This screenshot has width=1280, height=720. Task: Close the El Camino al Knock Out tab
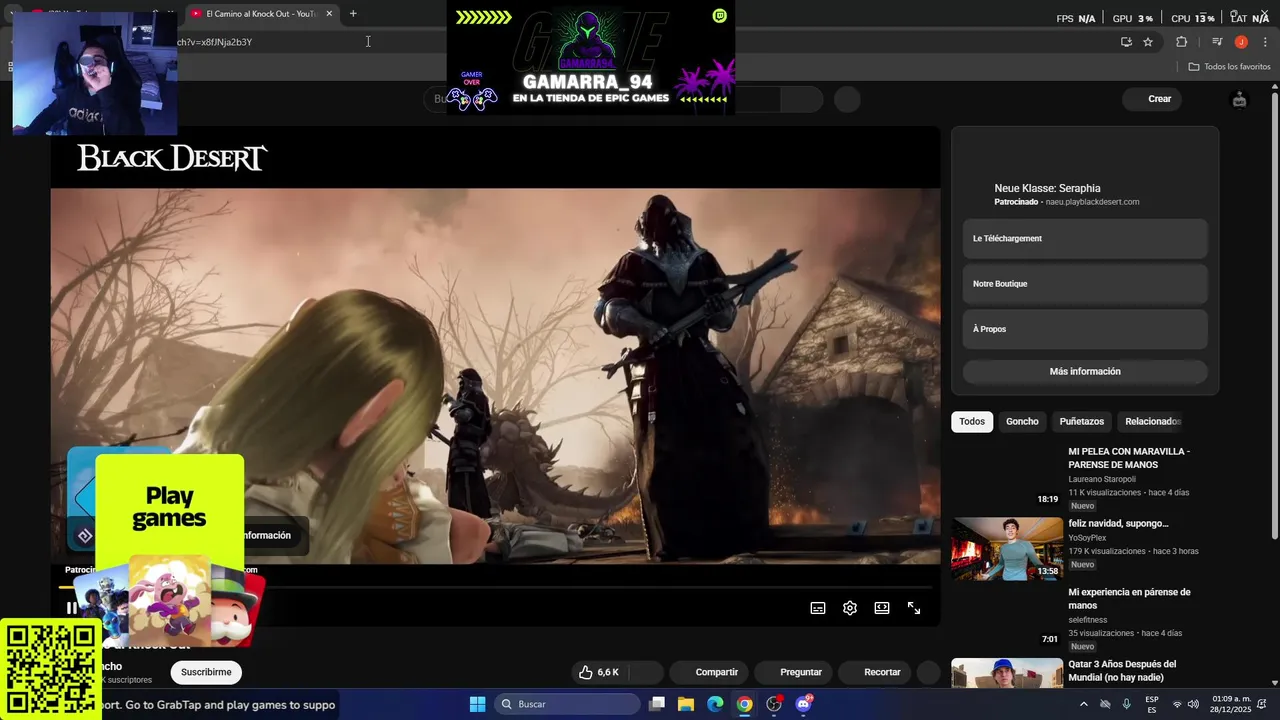click(x=329, y=14)
